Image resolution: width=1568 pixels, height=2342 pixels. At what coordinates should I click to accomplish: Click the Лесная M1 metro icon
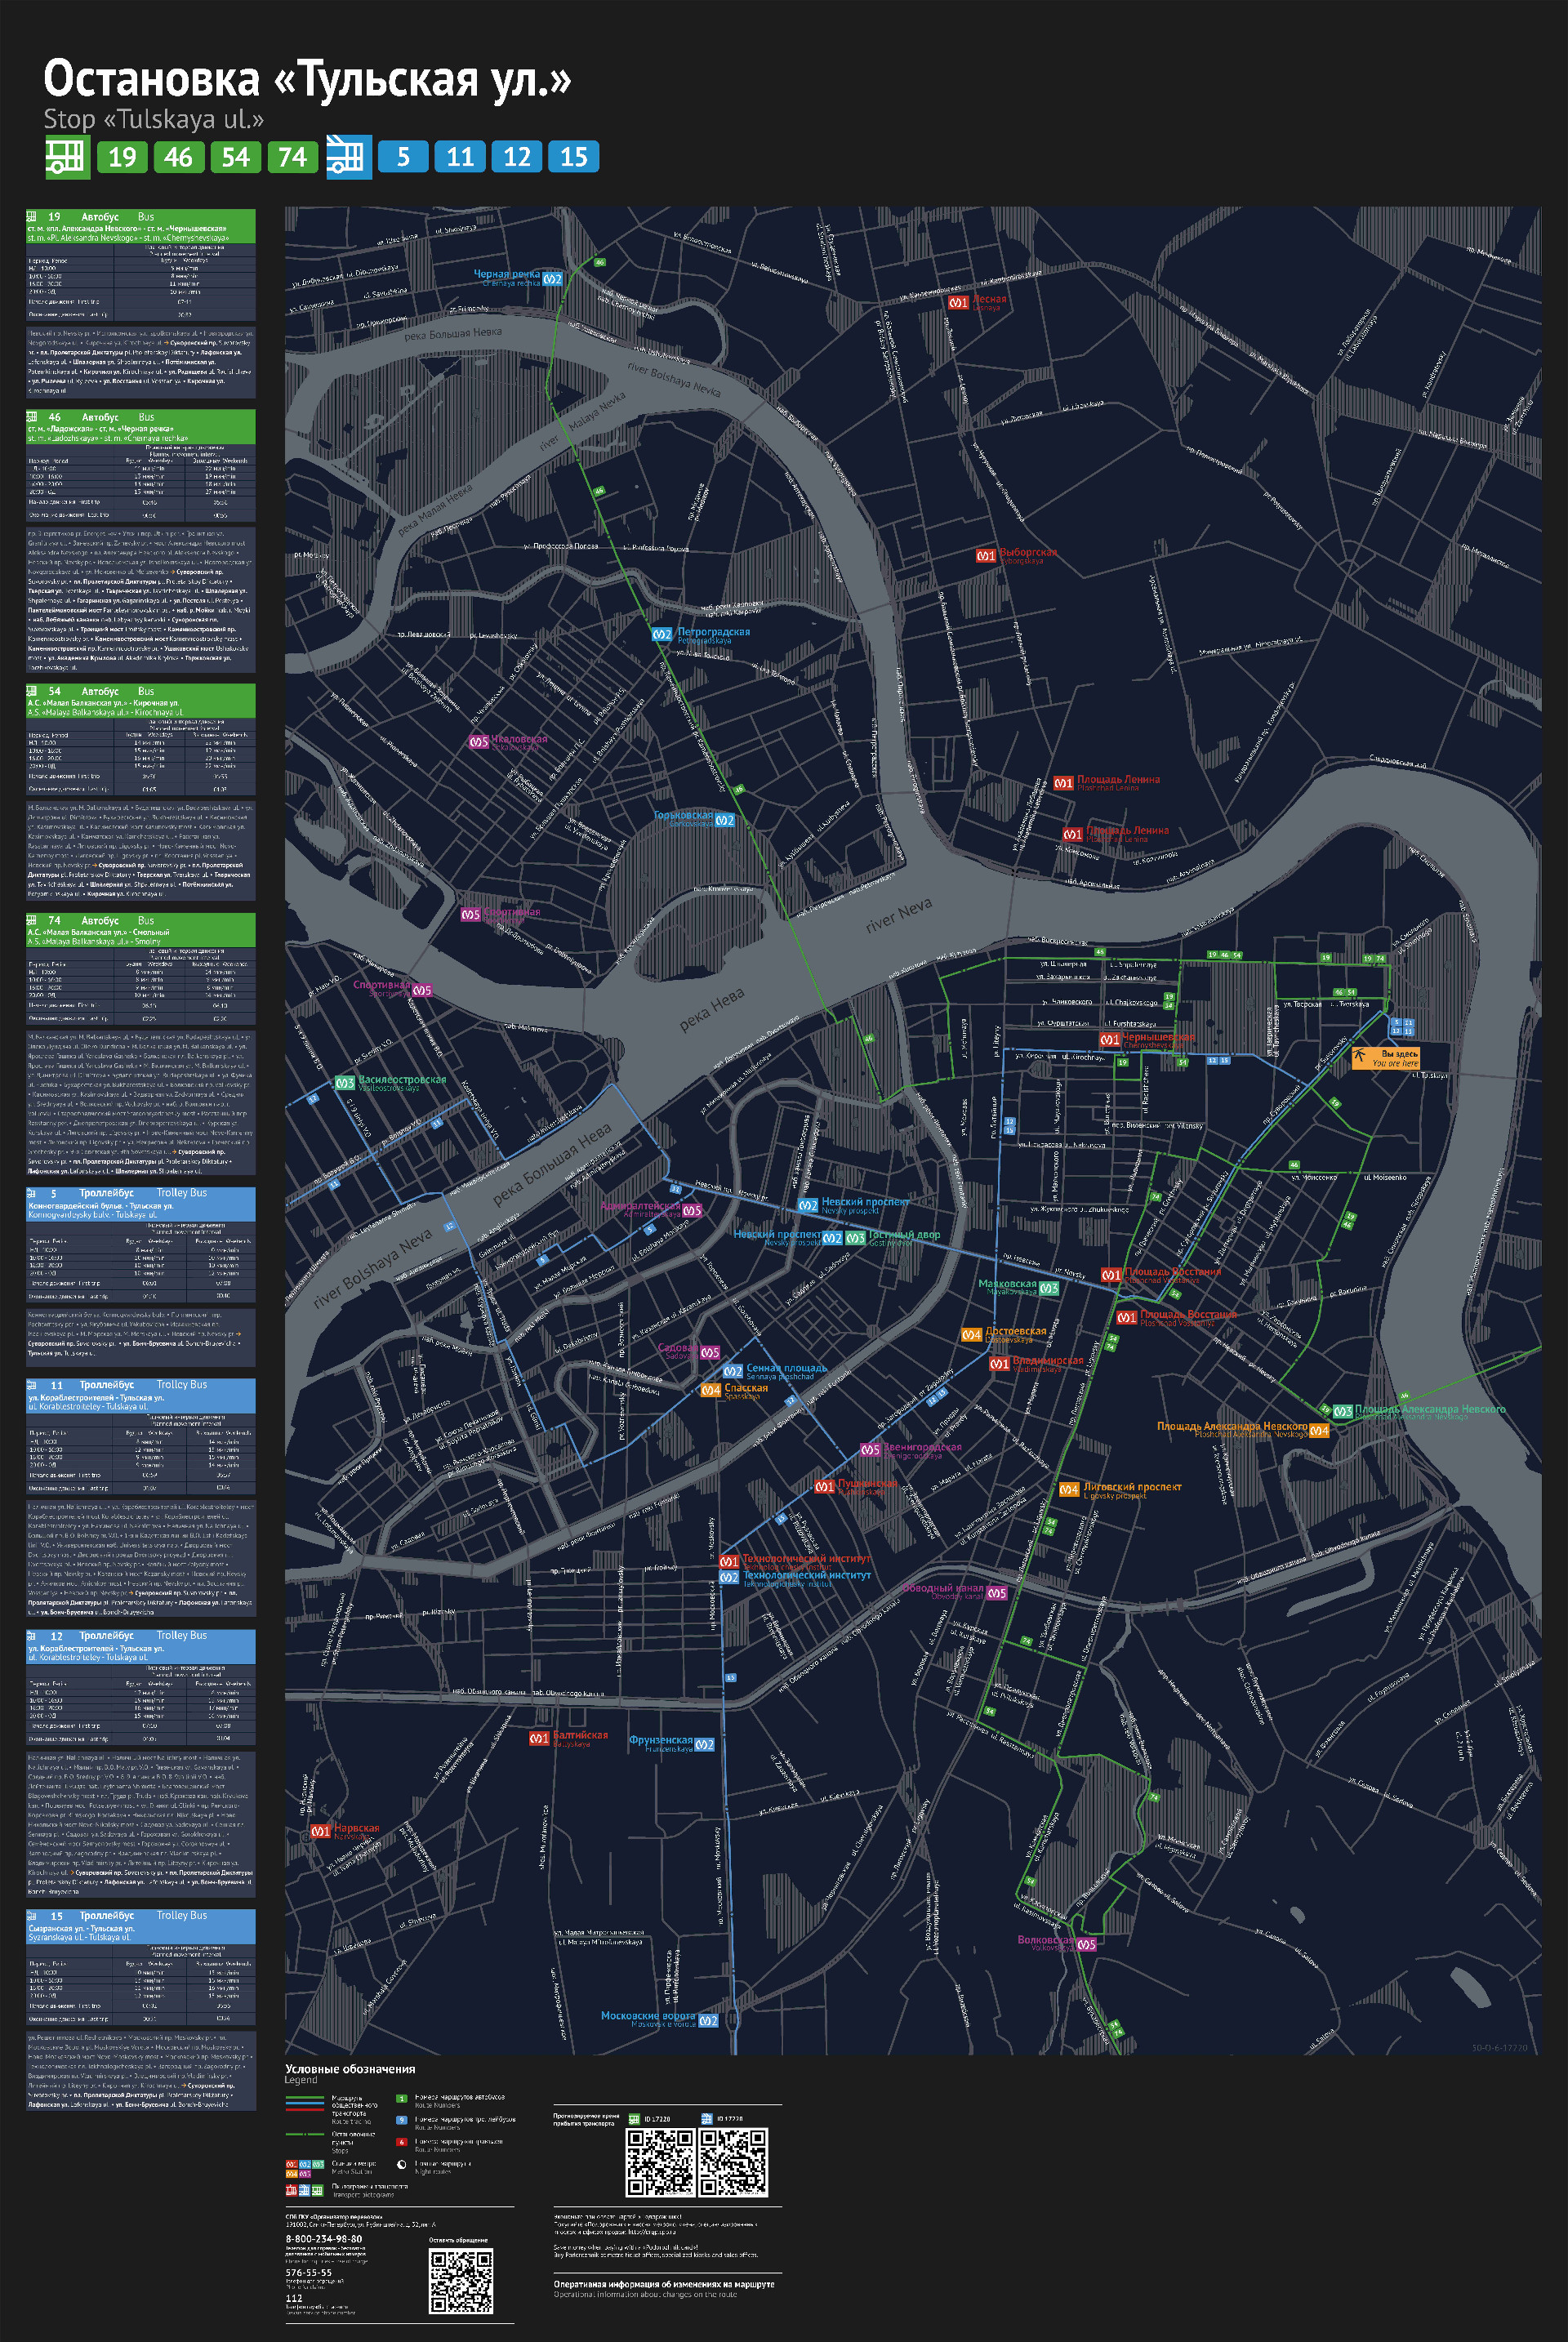[958, 302]
